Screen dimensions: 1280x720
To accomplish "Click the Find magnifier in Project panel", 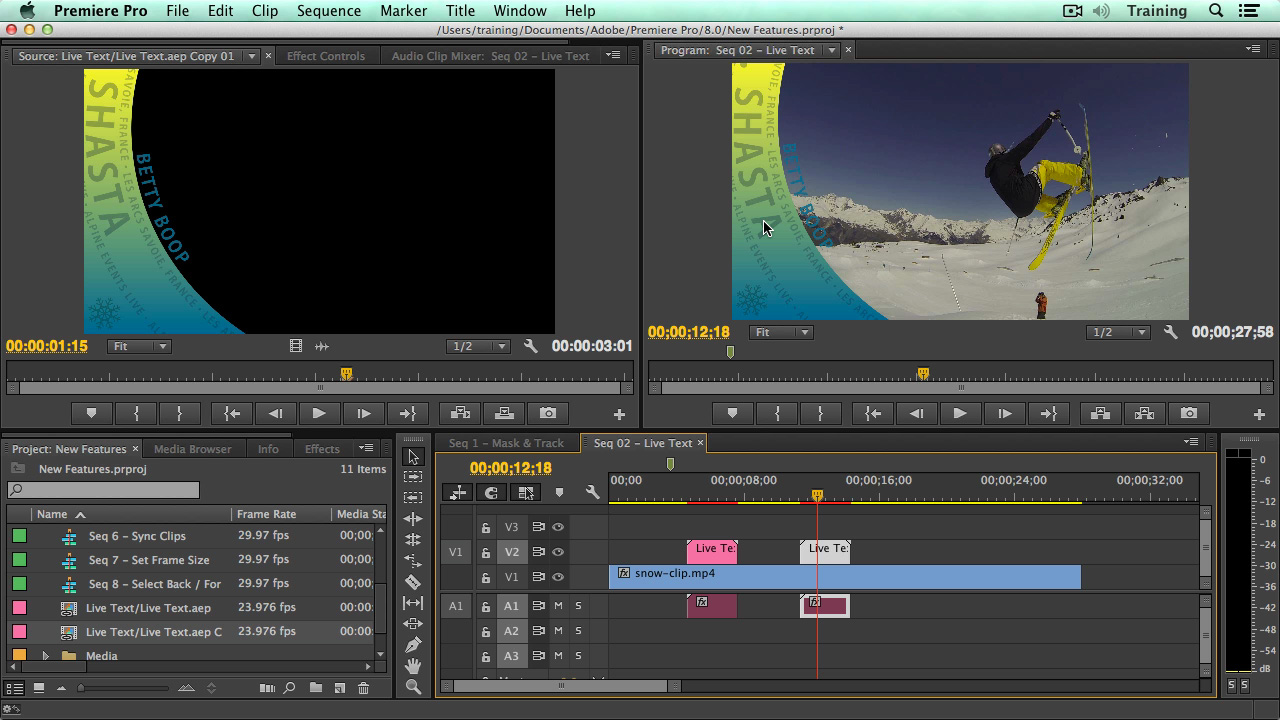I will [289, 688].
